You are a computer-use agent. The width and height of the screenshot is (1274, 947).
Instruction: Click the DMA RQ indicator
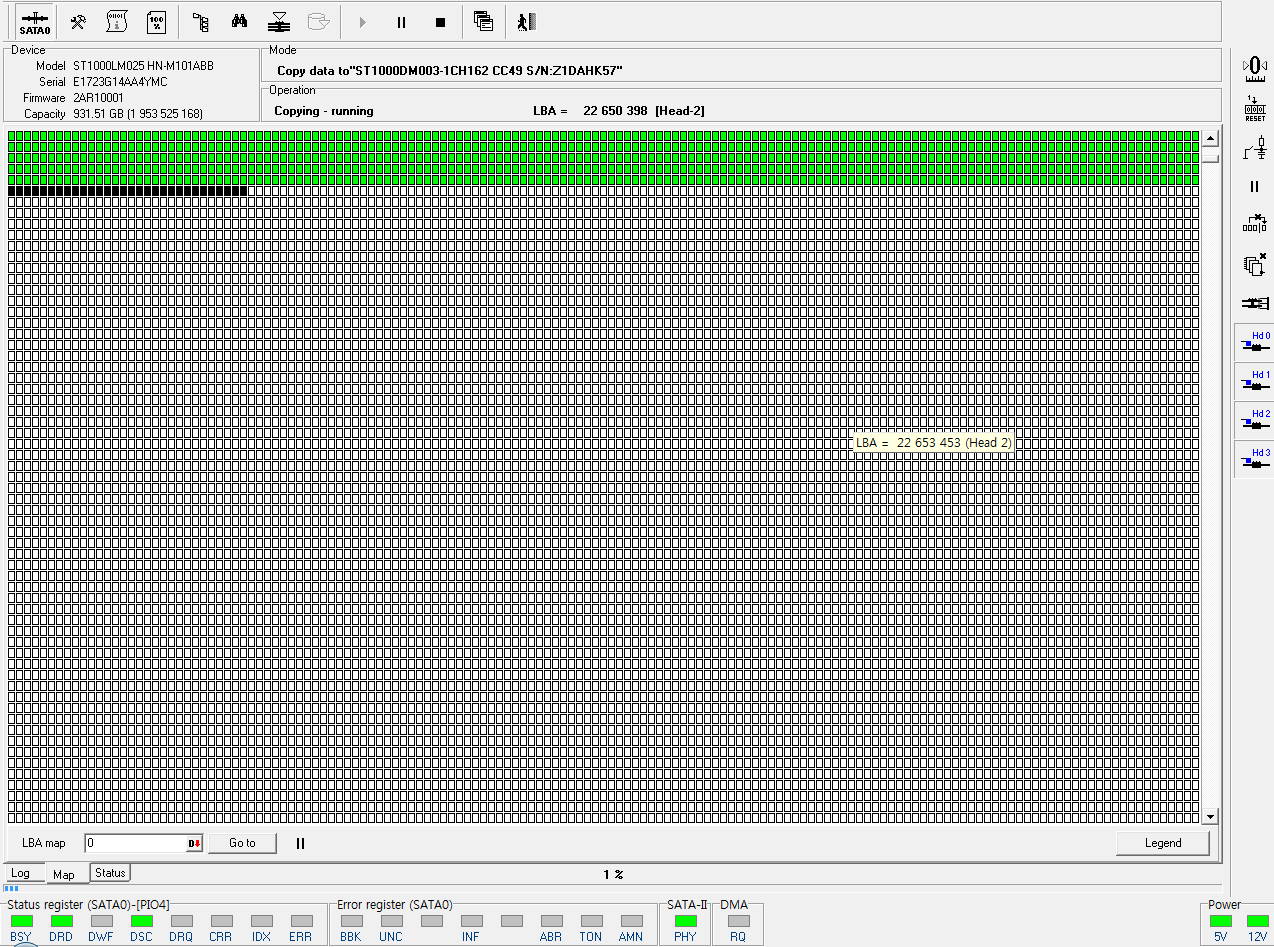(x=738, y=920)
